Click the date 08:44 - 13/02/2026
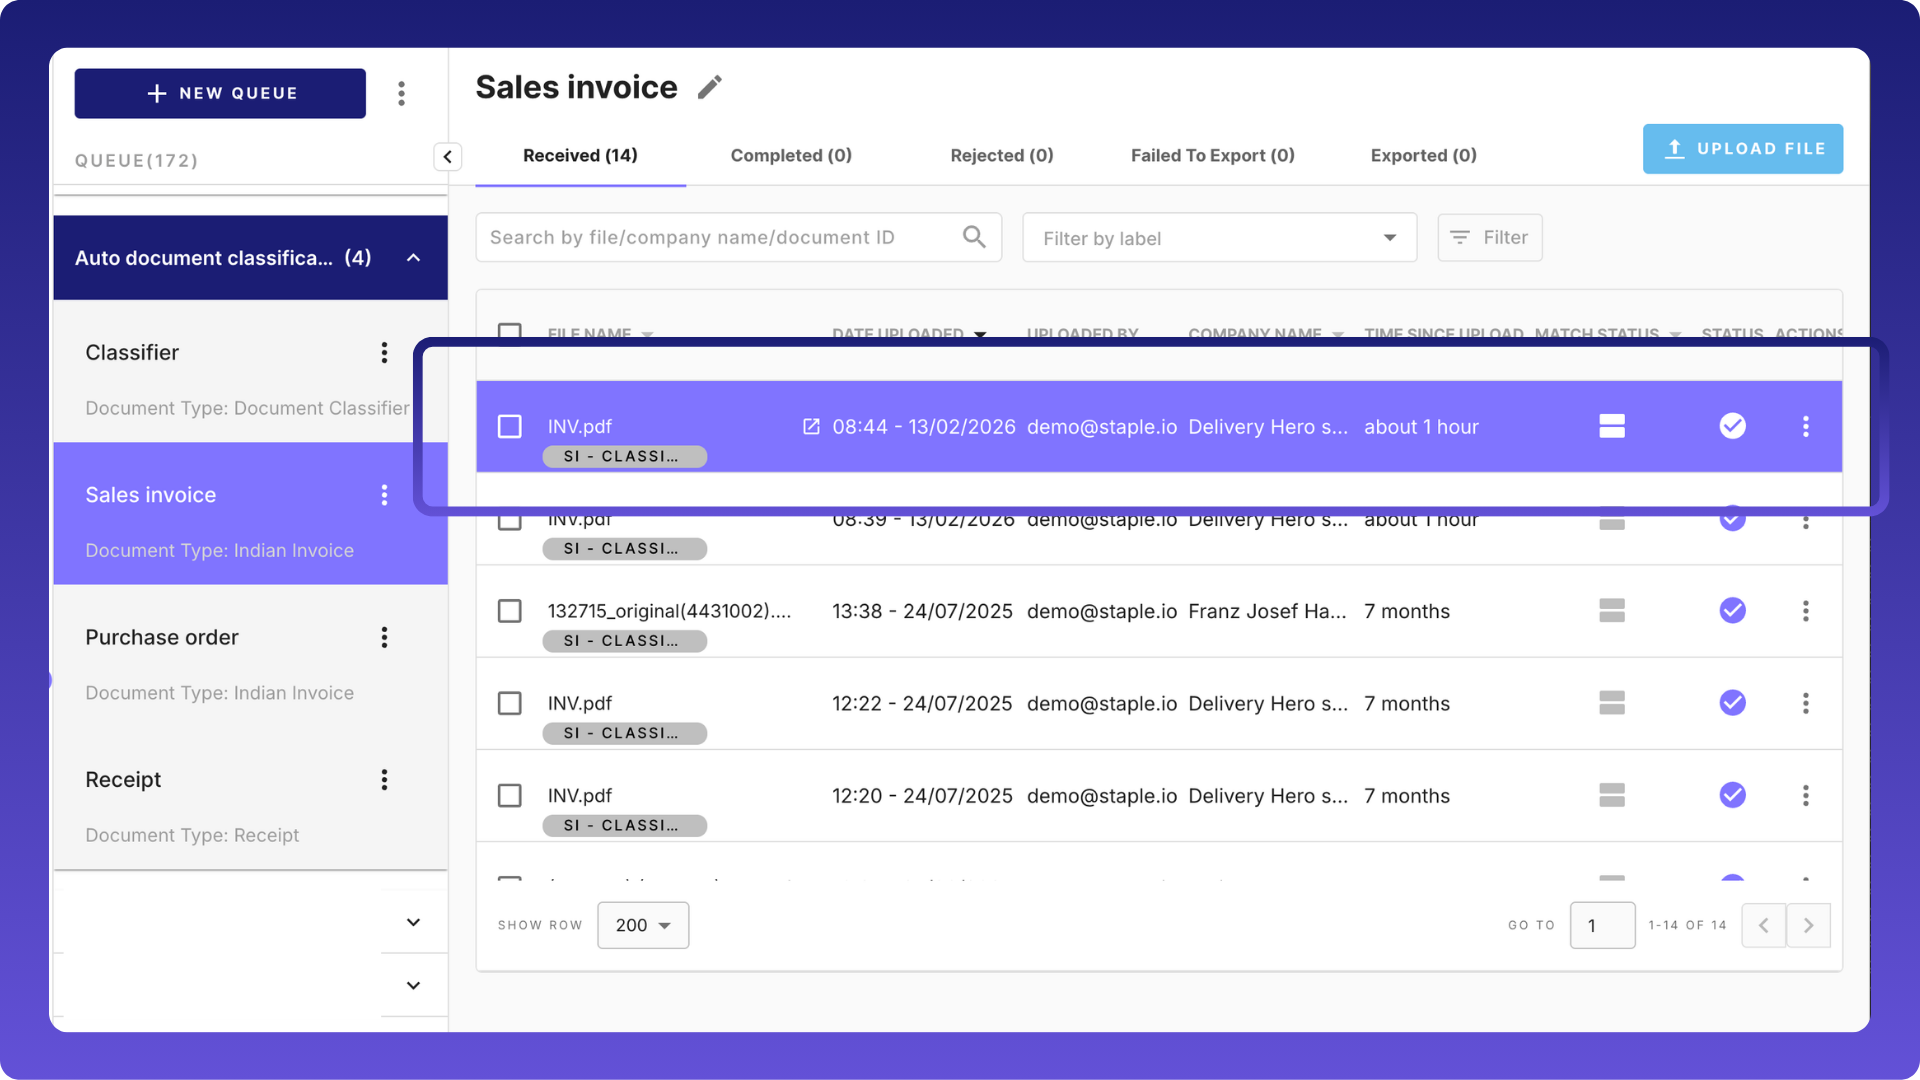 point(924,427)
